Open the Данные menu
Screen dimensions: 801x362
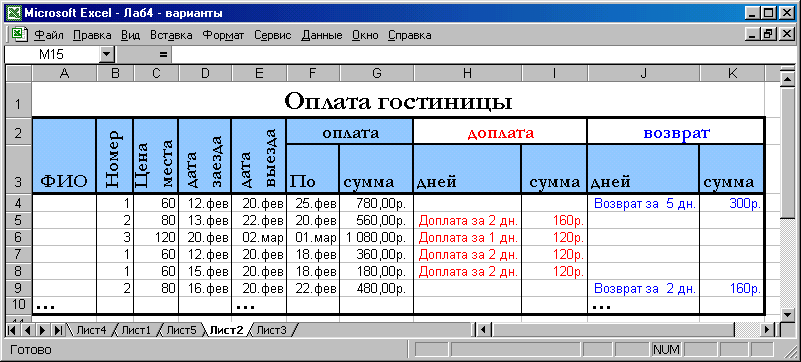click(x=321, y=35)
